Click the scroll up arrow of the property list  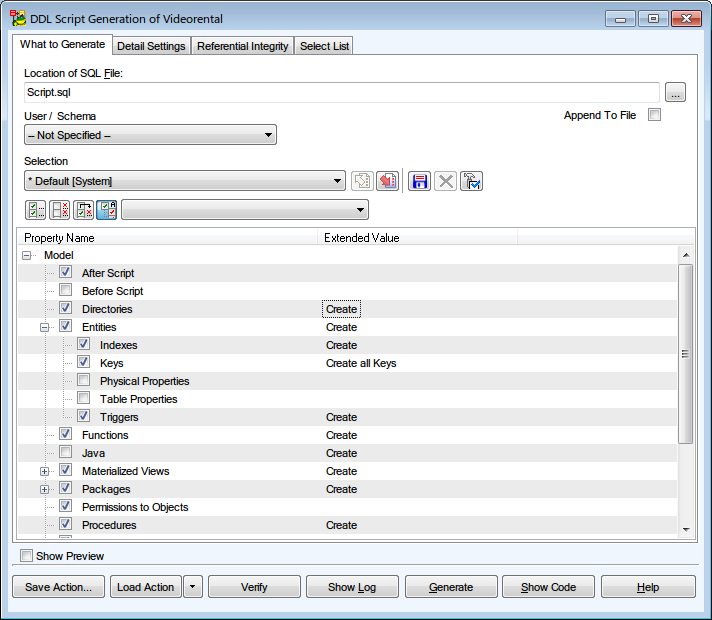[686, 255]
